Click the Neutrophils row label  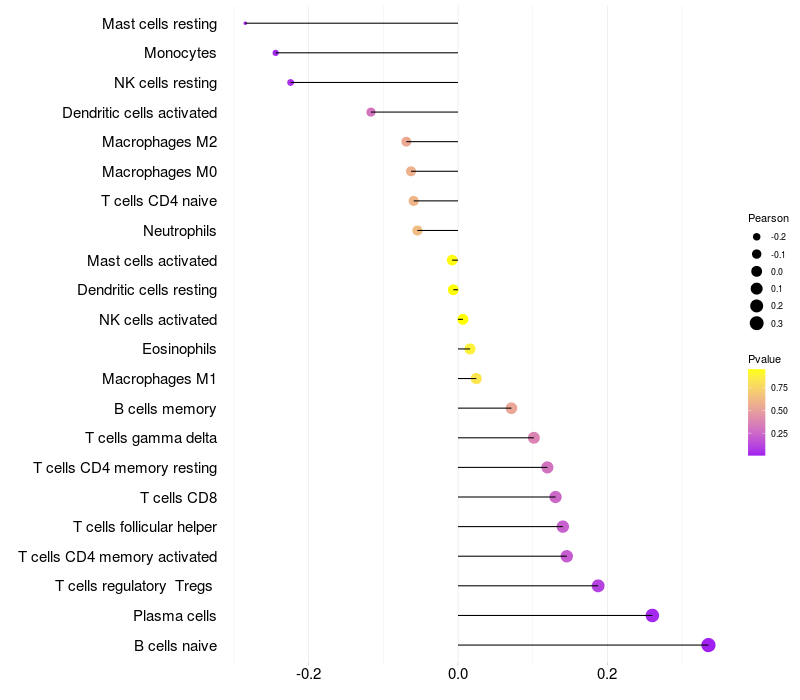pyautogui.click(x=180, y=231)
